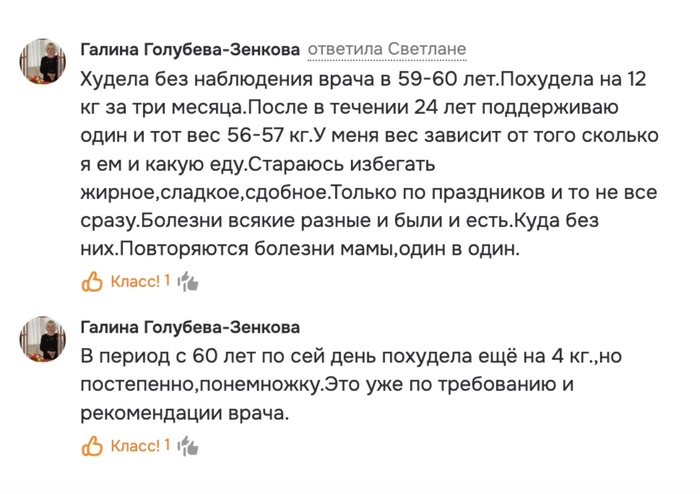The image size is (700, 494).
Task: Open Галина Голубева-Зенкова profile from first comment
Action: point(189,49)
